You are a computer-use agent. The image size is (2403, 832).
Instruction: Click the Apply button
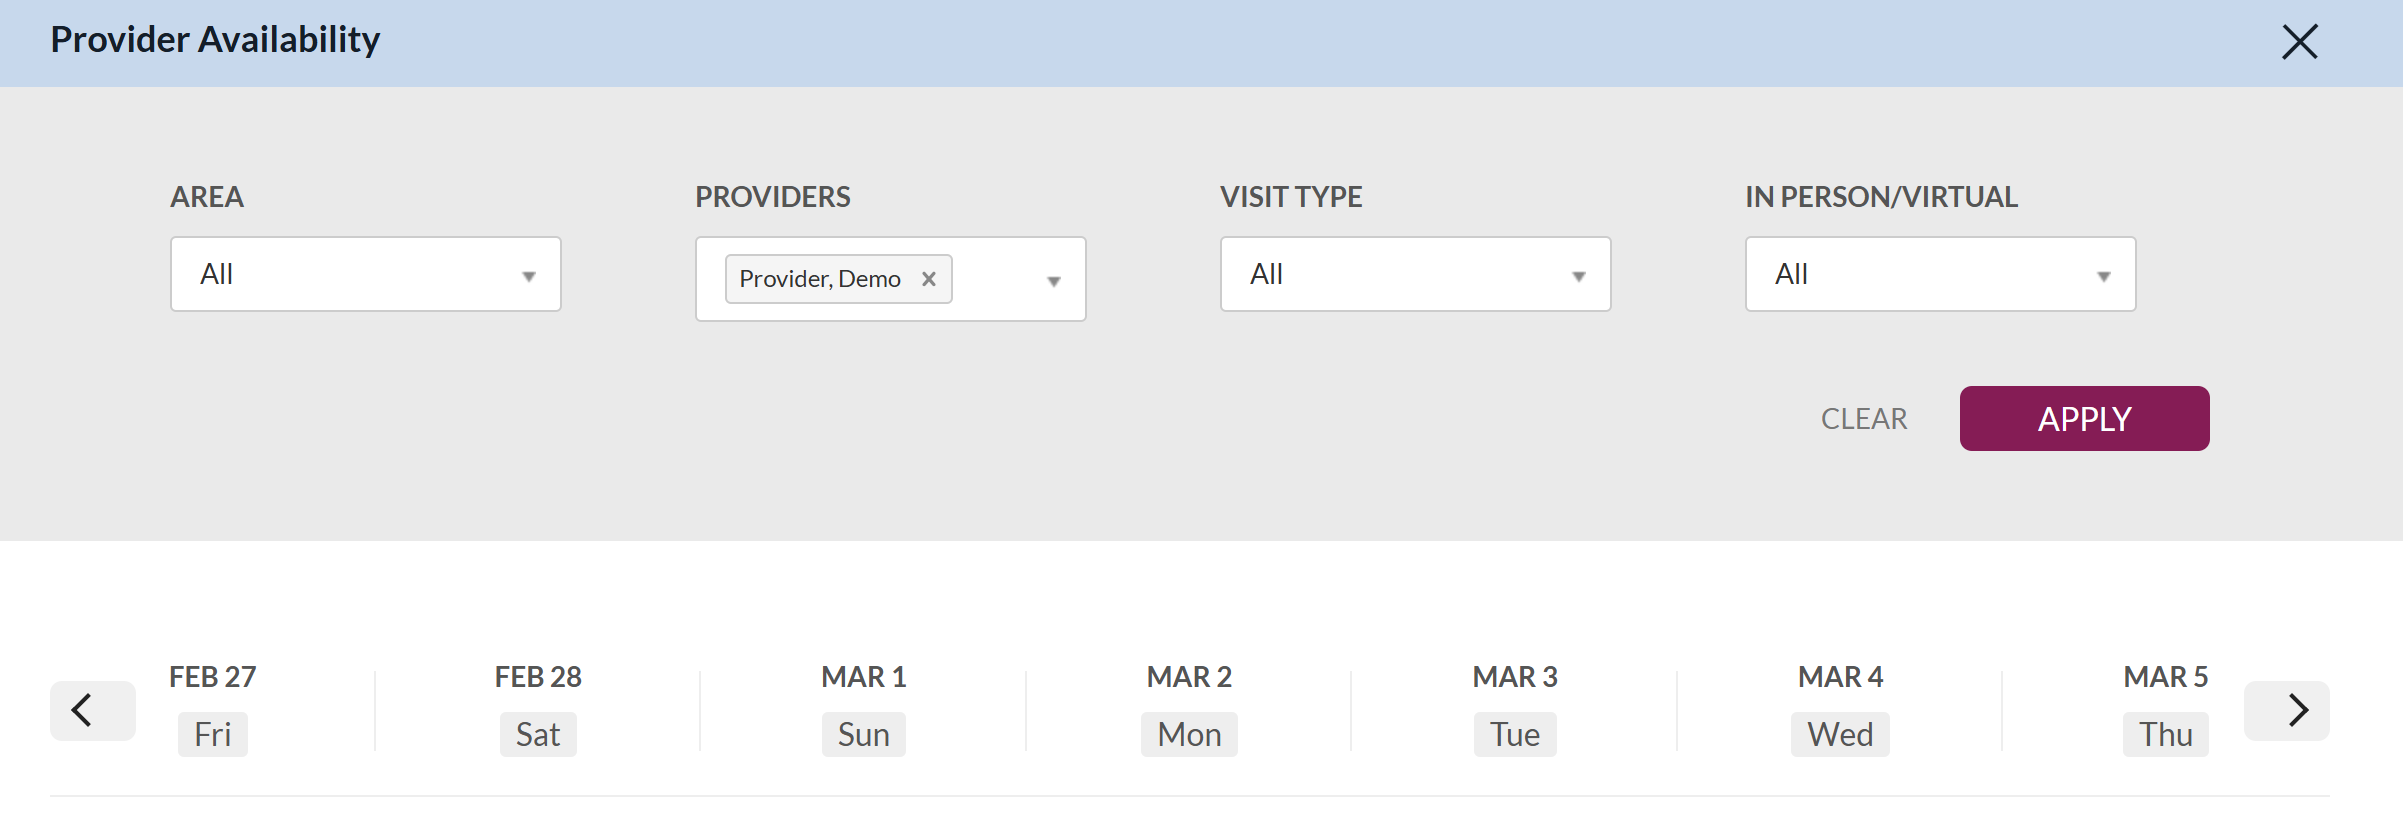(2084, 419)
